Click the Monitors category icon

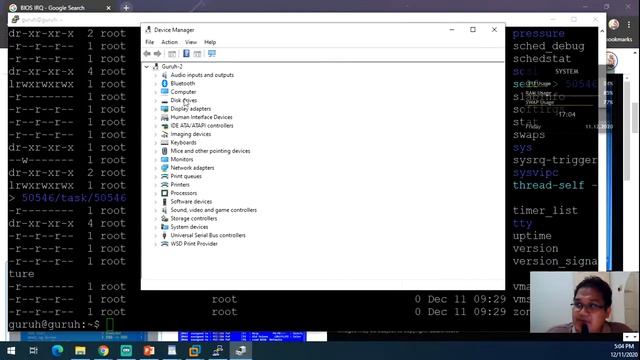tap(164, 159)
